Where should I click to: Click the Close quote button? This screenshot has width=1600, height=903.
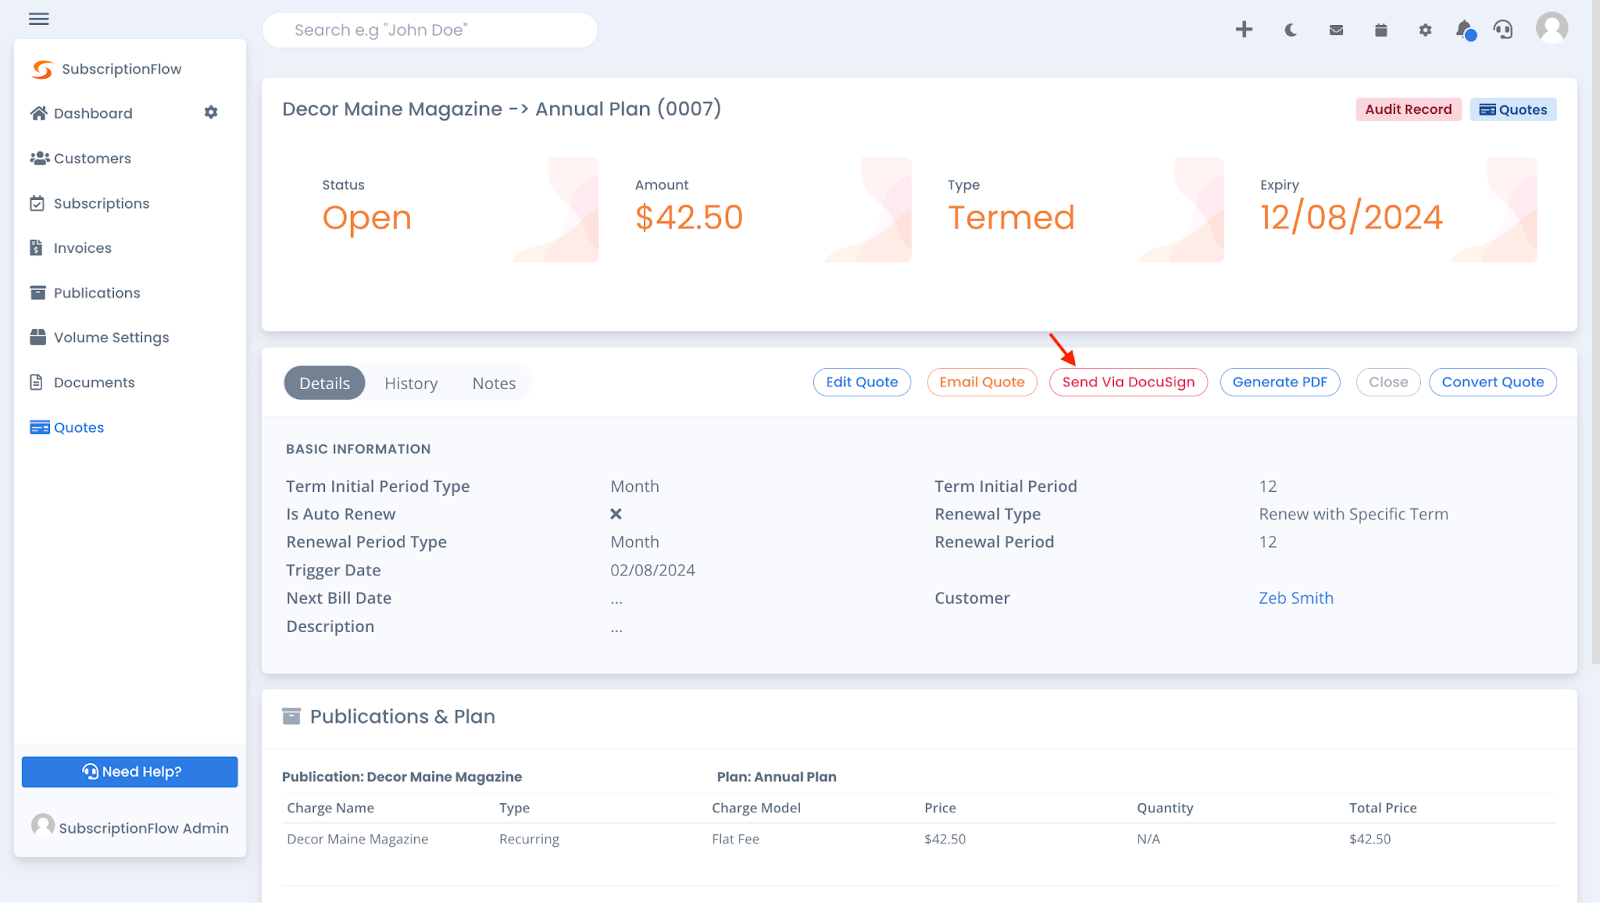tap(1388, 382)
